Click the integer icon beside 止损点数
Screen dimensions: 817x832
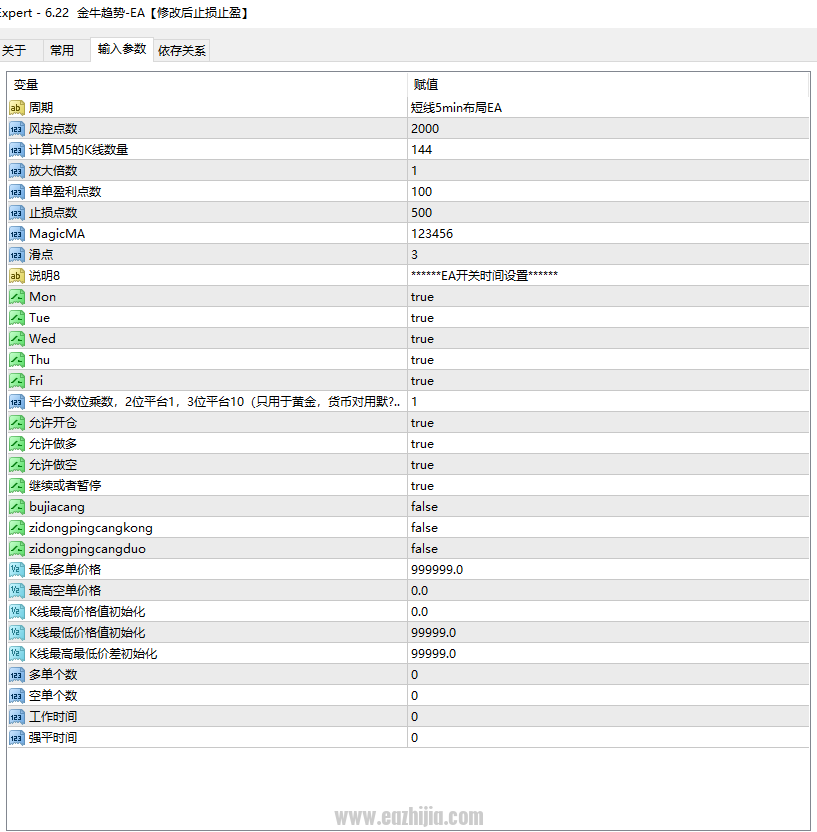pyautogui.click(x=16, y=213)
